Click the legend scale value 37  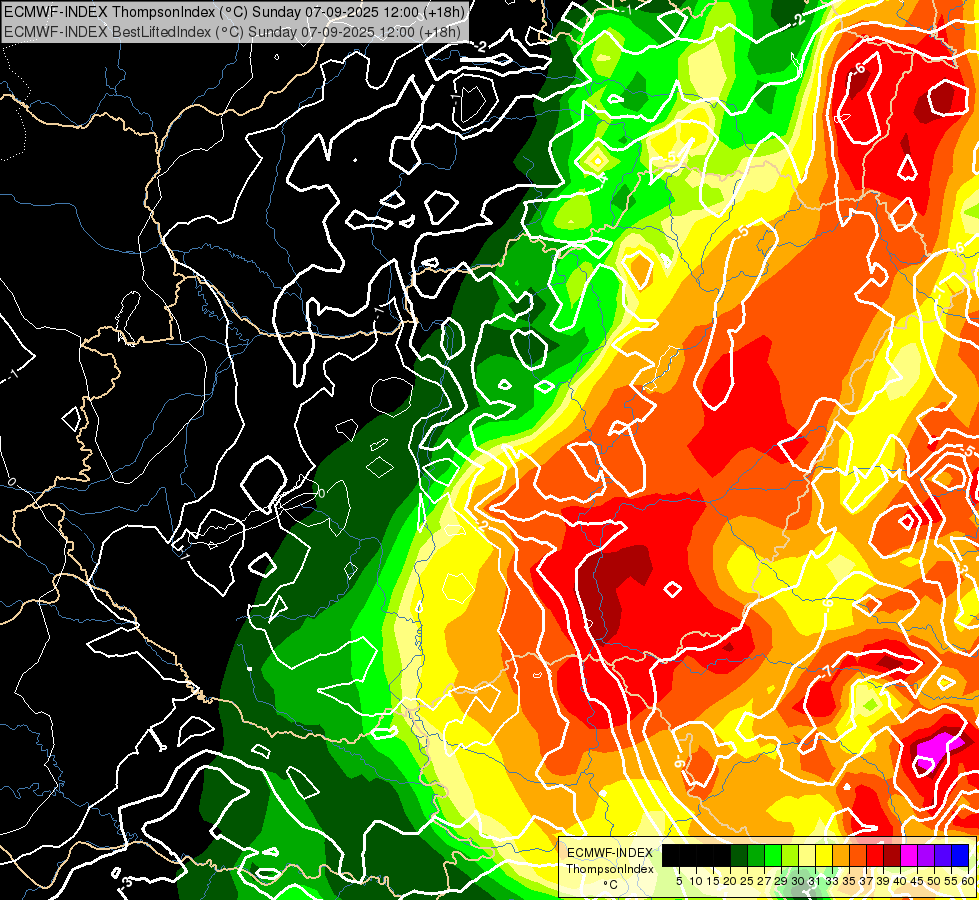pyautogui.click(x=866, y=881)
